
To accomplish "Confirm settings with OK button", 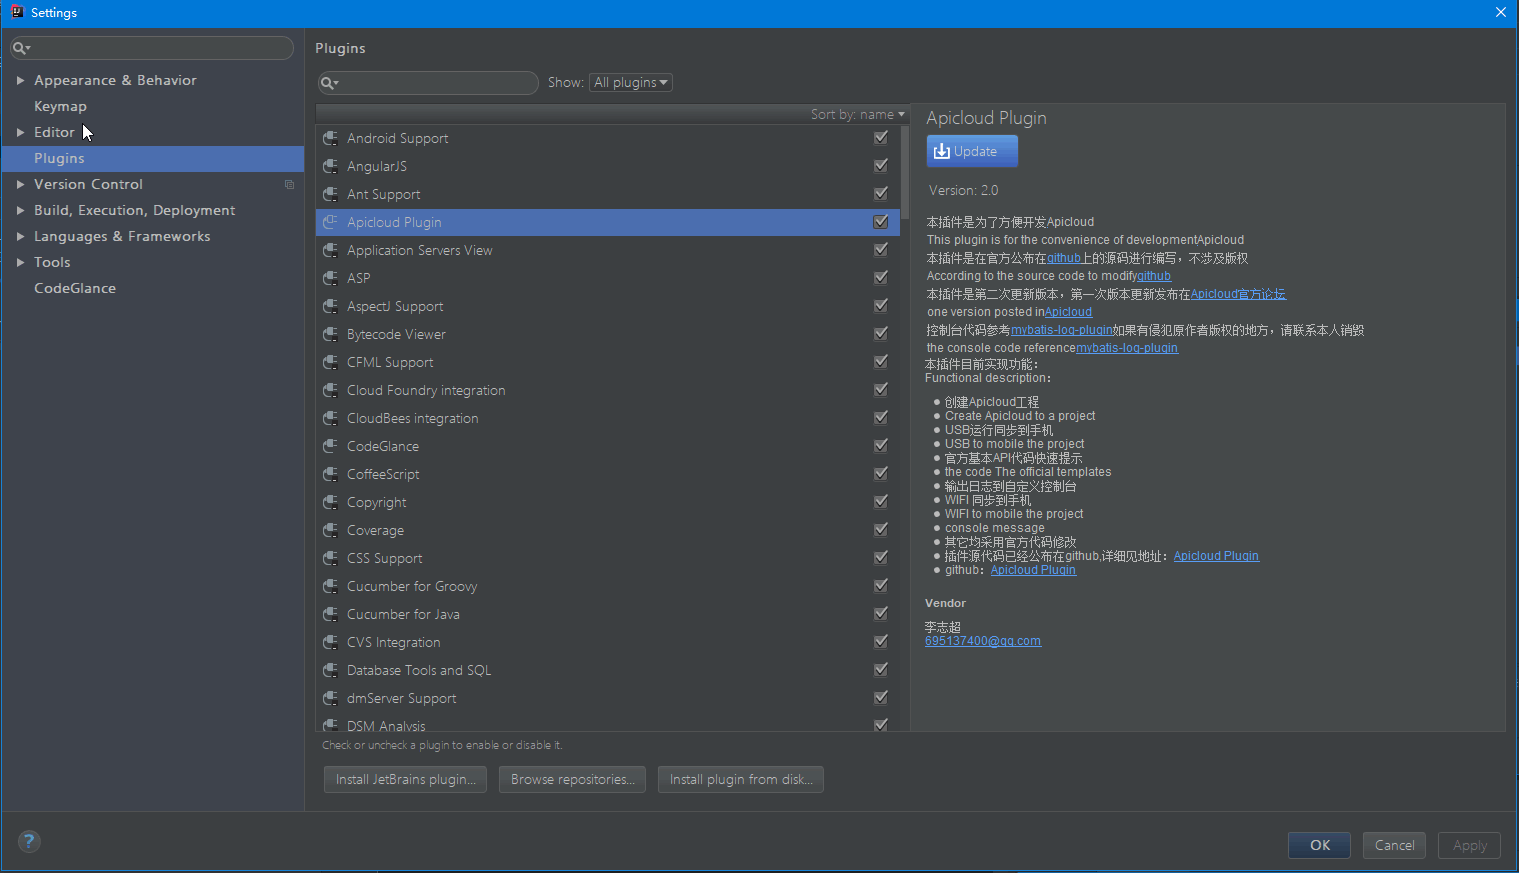I will pos(1320,845).
